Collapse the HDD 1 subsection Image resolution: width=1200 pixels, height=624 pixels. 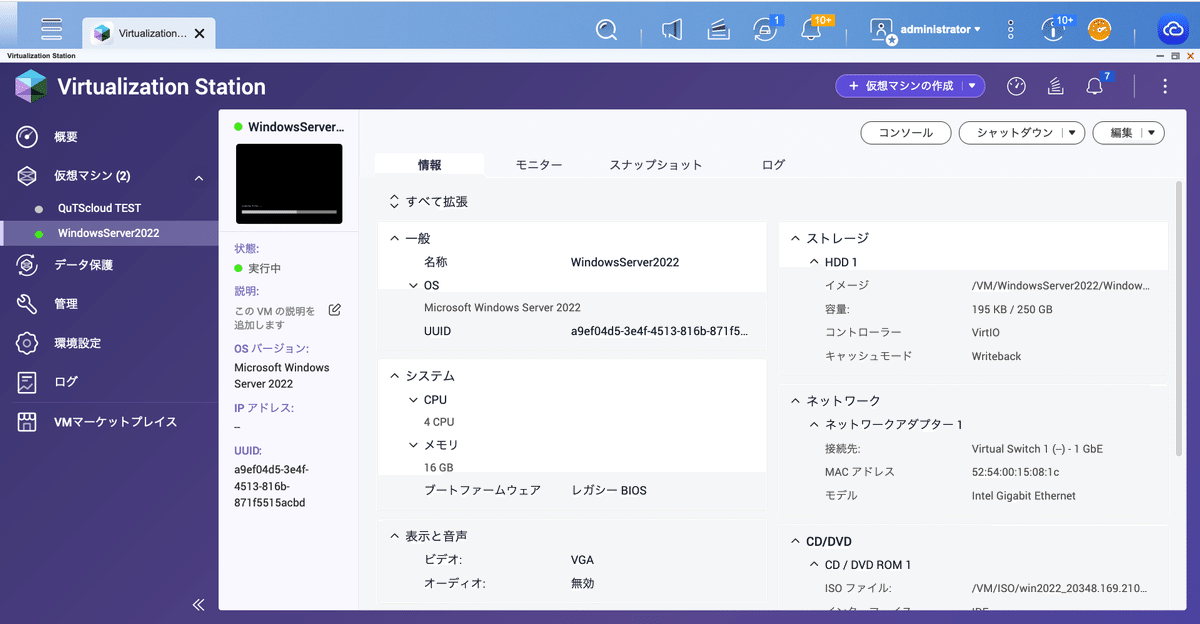[814, 262]
